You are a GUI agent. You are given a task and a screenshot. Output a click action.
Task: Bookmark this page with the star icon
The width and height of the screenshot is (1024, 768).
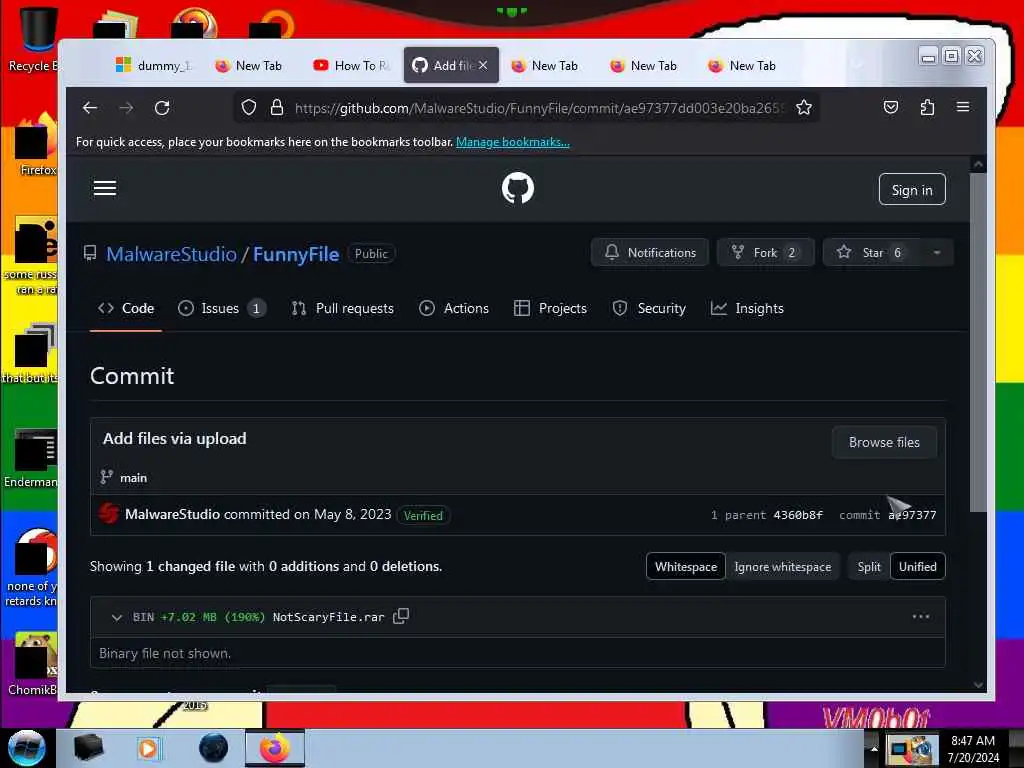coord(804,108)
